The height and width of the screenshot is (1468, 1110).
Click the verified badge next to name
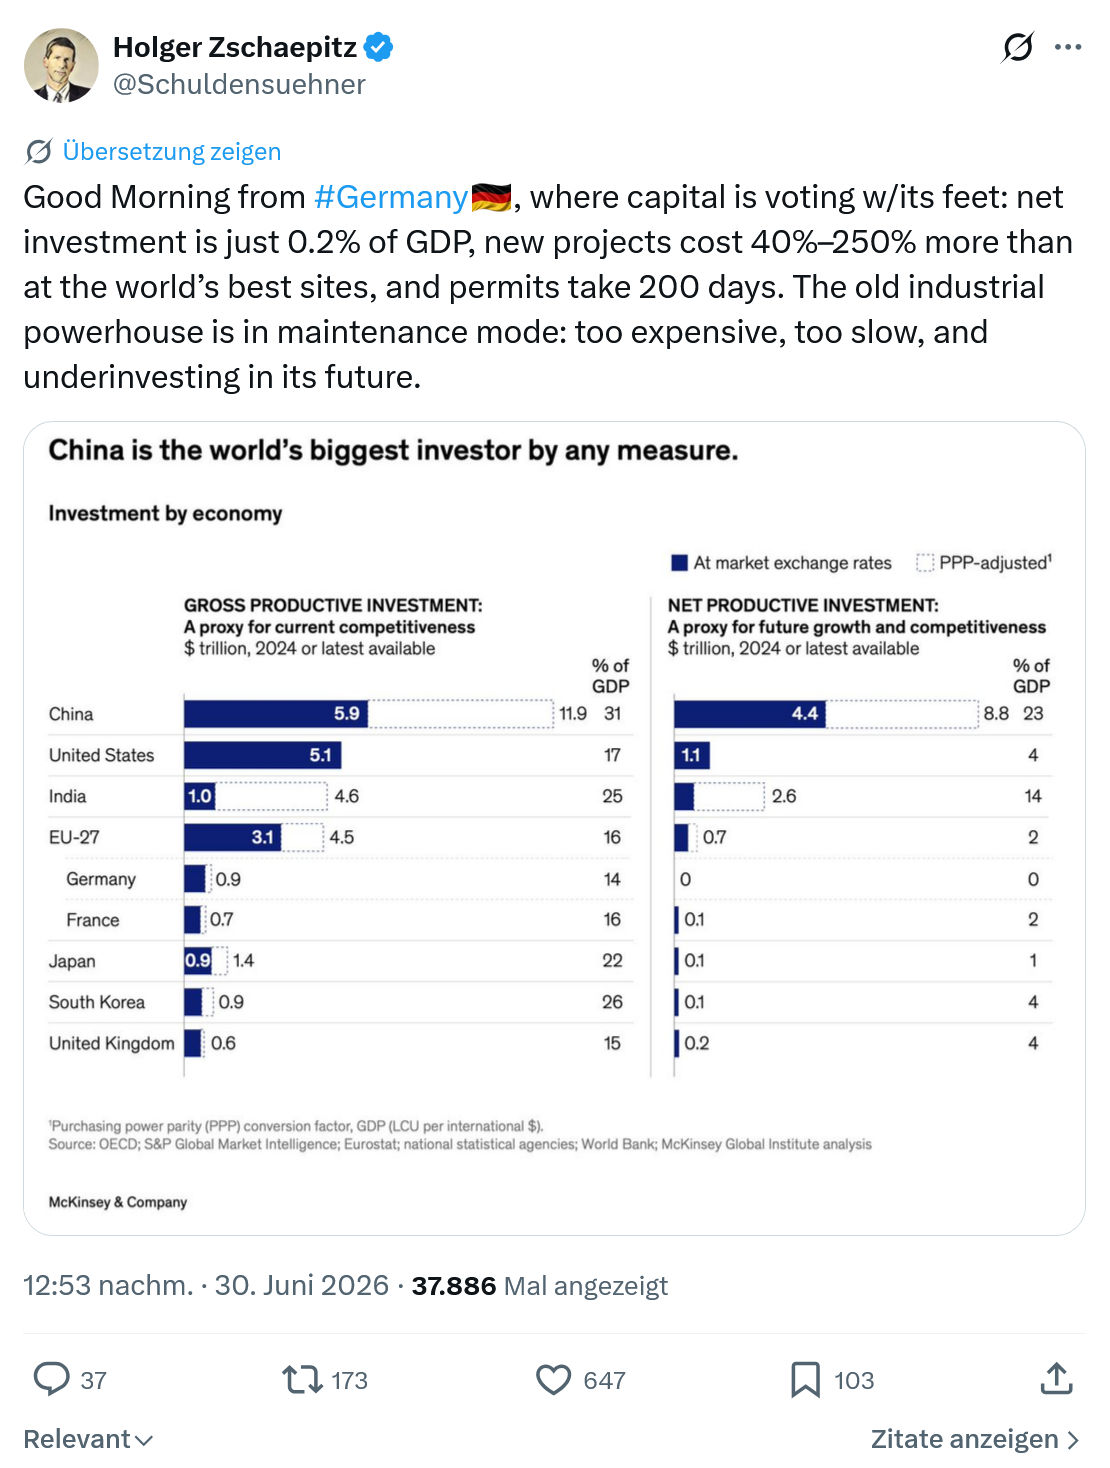click(378, 47)
